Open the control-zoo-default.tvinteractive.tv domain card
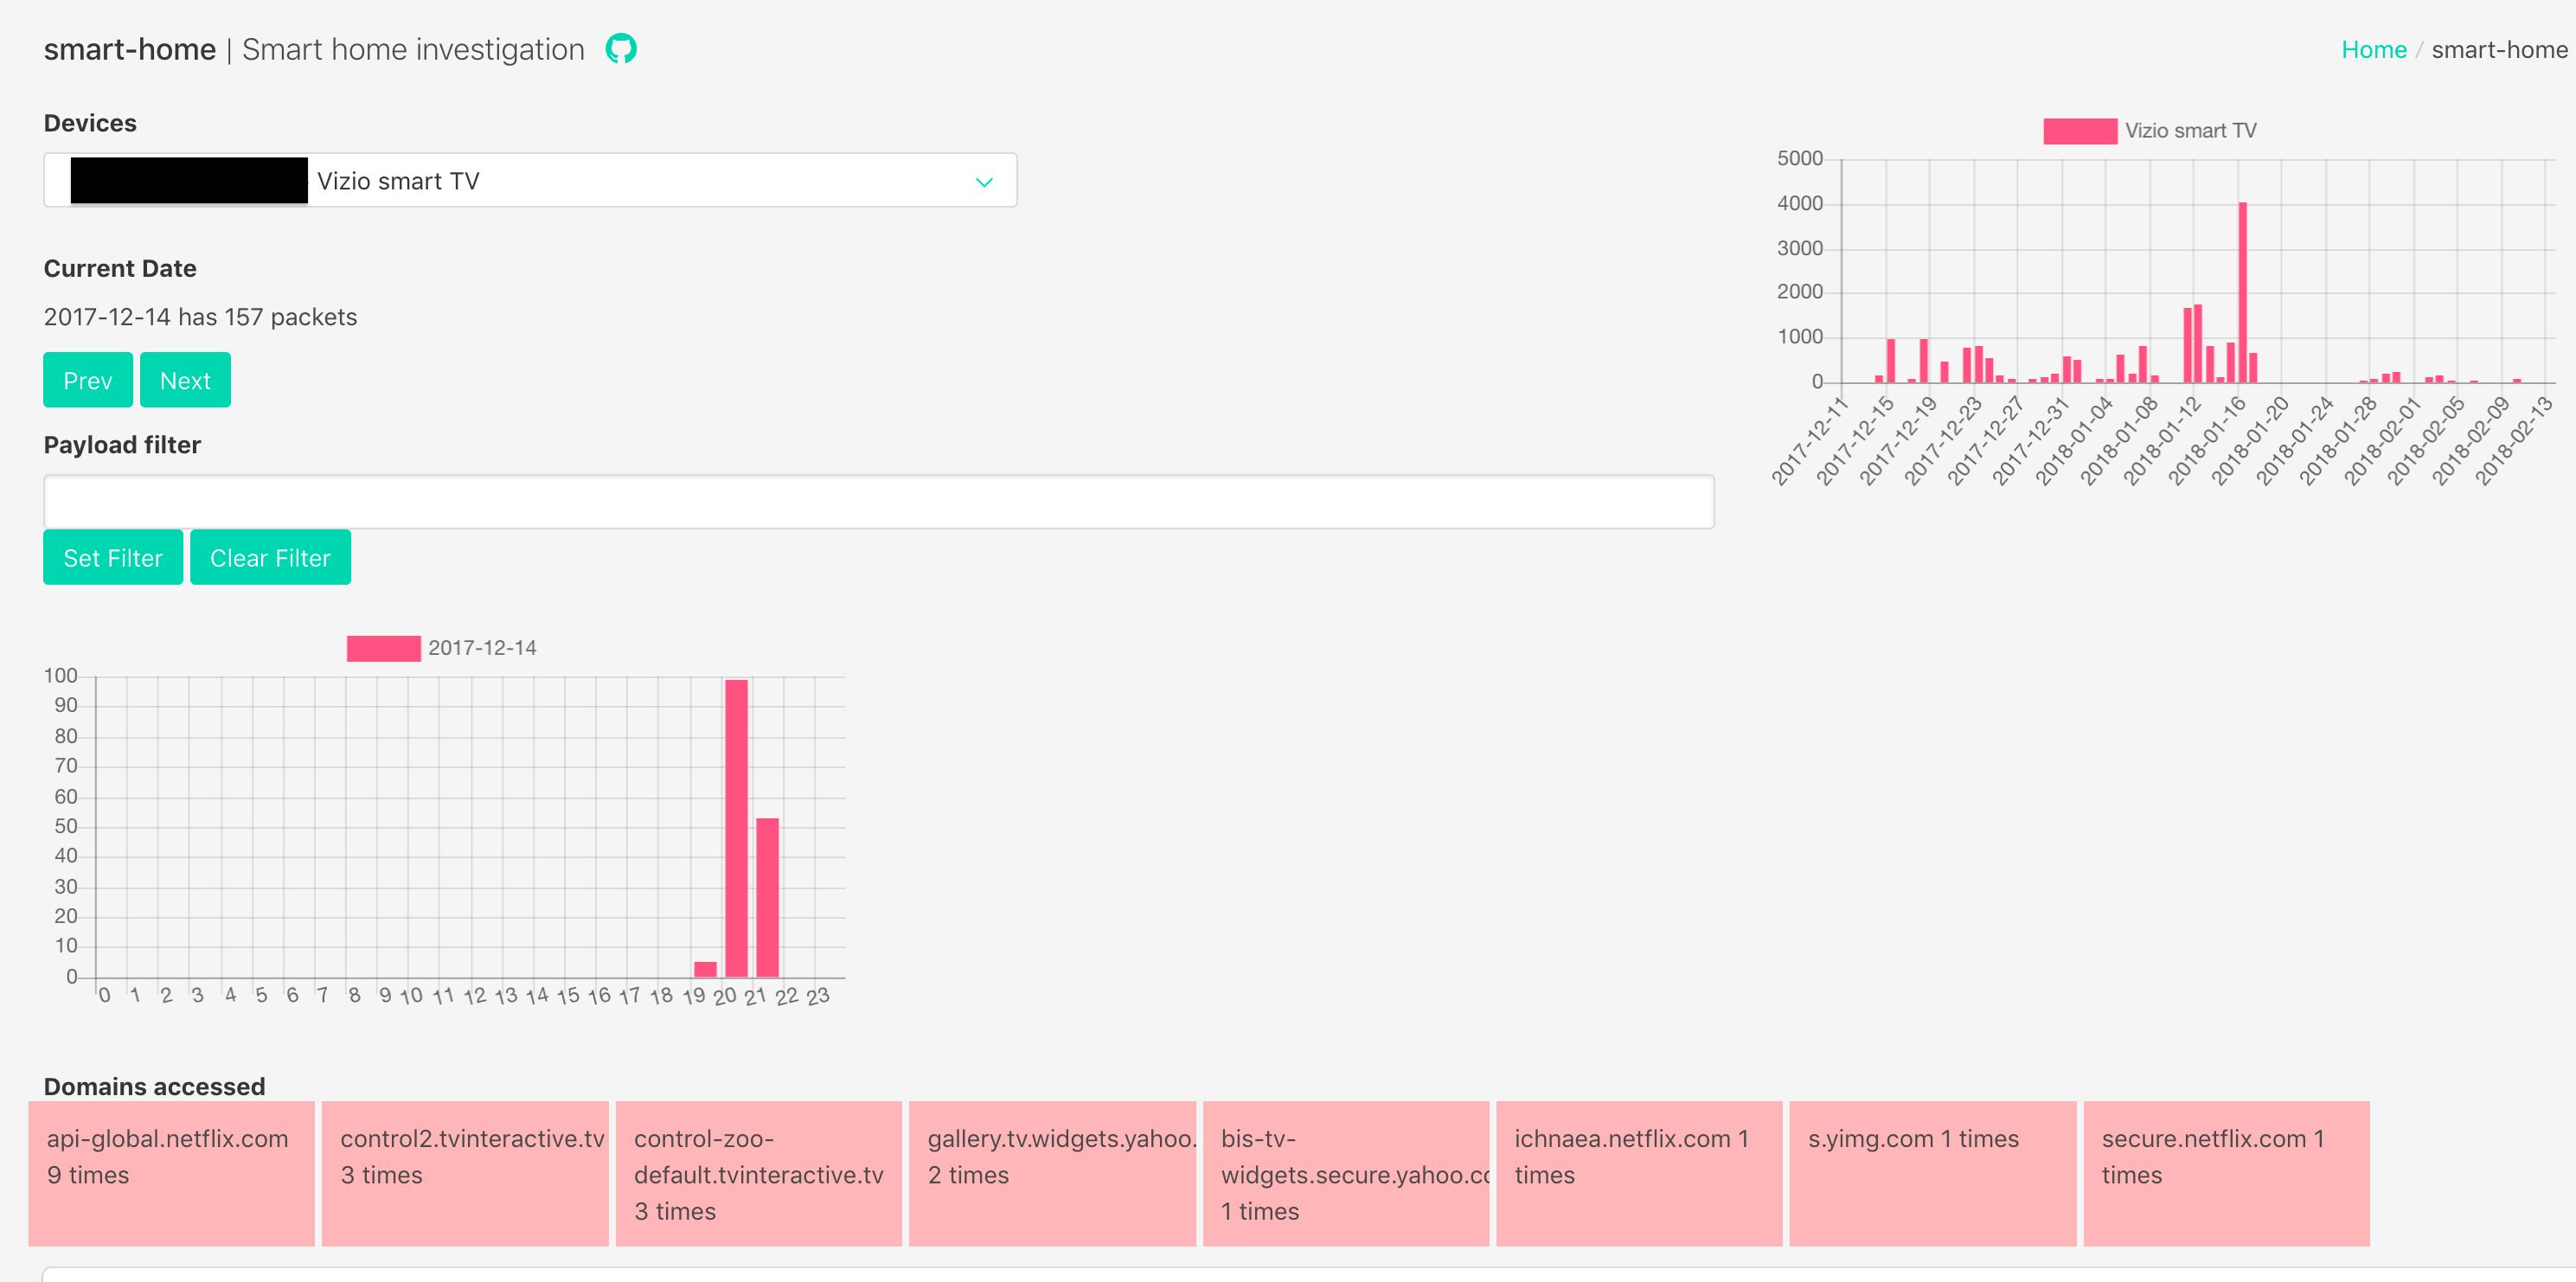 pyautogui.click(x=758, y=1174)
